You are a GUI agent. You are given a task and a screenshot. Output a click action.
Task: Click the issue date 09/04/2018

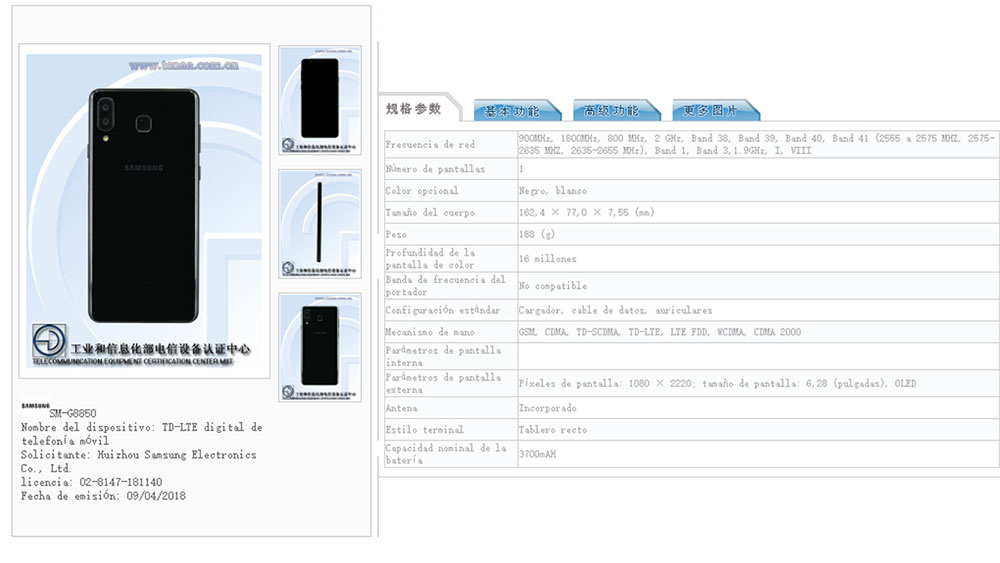156,495
